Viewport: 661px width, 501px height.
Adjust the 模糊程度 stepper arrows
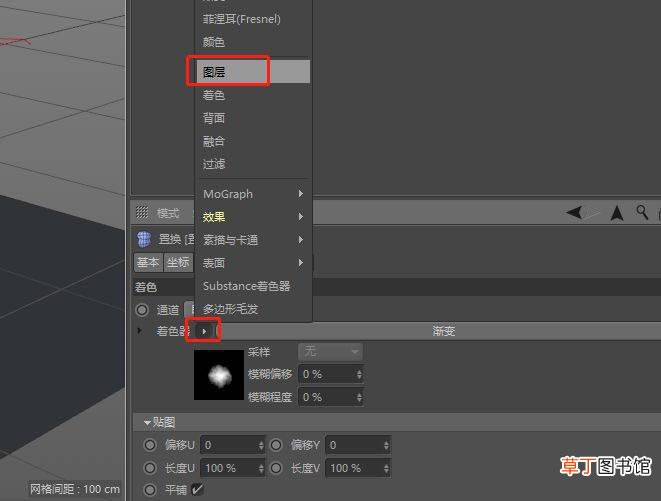click(x=359, y=397)
